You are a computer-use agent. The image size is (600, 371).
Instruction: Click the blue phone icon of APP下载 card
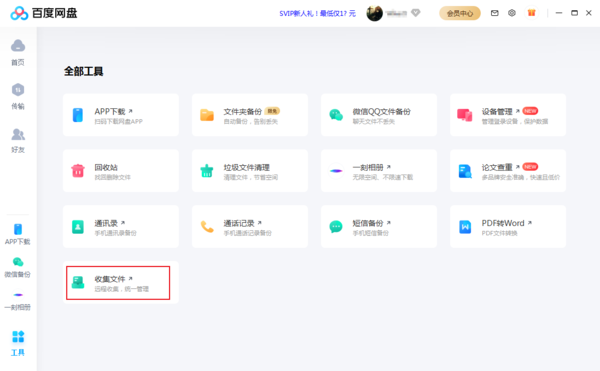tap(78, 115)
